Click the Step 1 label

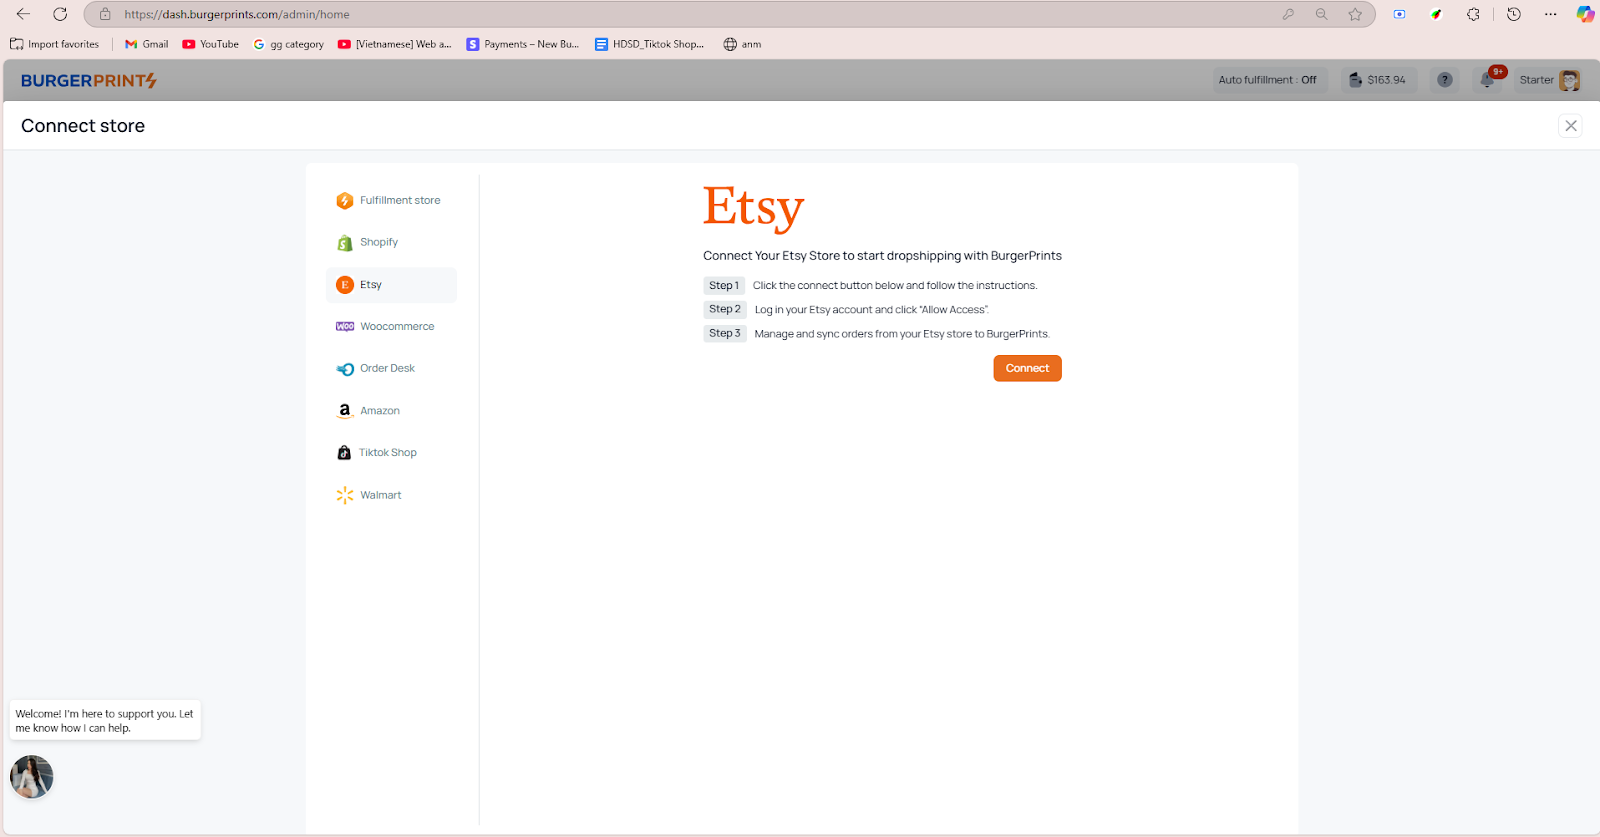click(x=724, y=285)
